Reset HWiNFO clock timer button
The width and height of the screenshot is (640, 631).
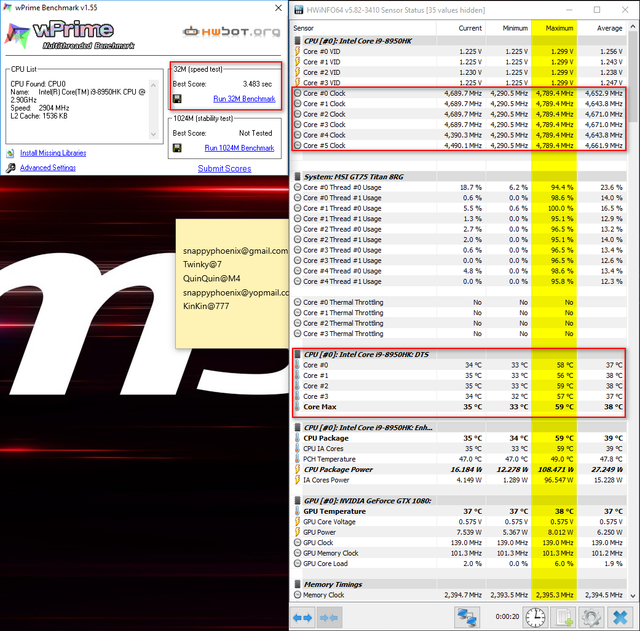[x=536, y=618]
